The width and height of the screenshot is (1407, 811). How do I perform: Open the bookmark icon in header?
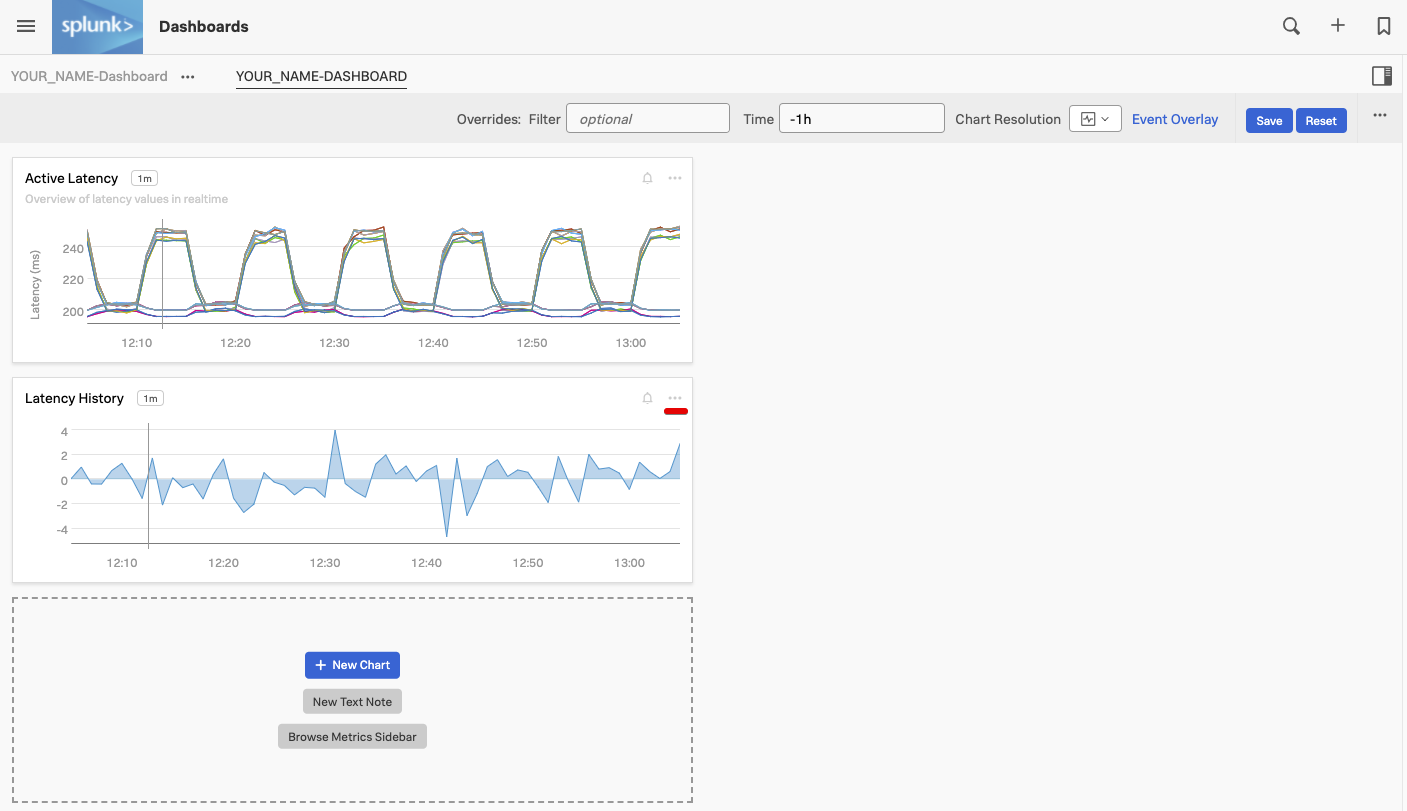point(1384,27)
